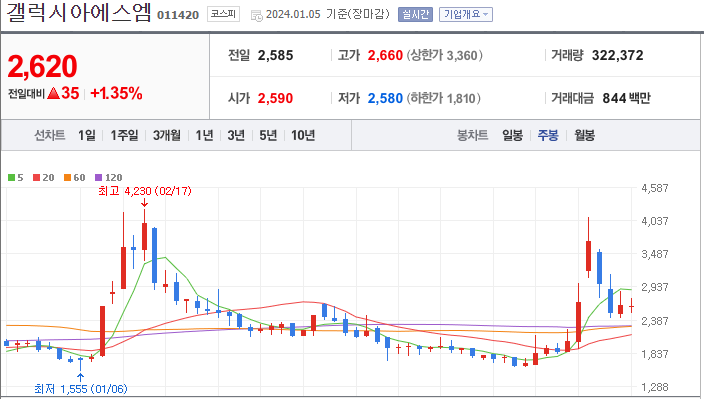Viewport: 704px width, 399px height.
Task: Click upper limit text 상한가 3,360
Action: [444, 56]
